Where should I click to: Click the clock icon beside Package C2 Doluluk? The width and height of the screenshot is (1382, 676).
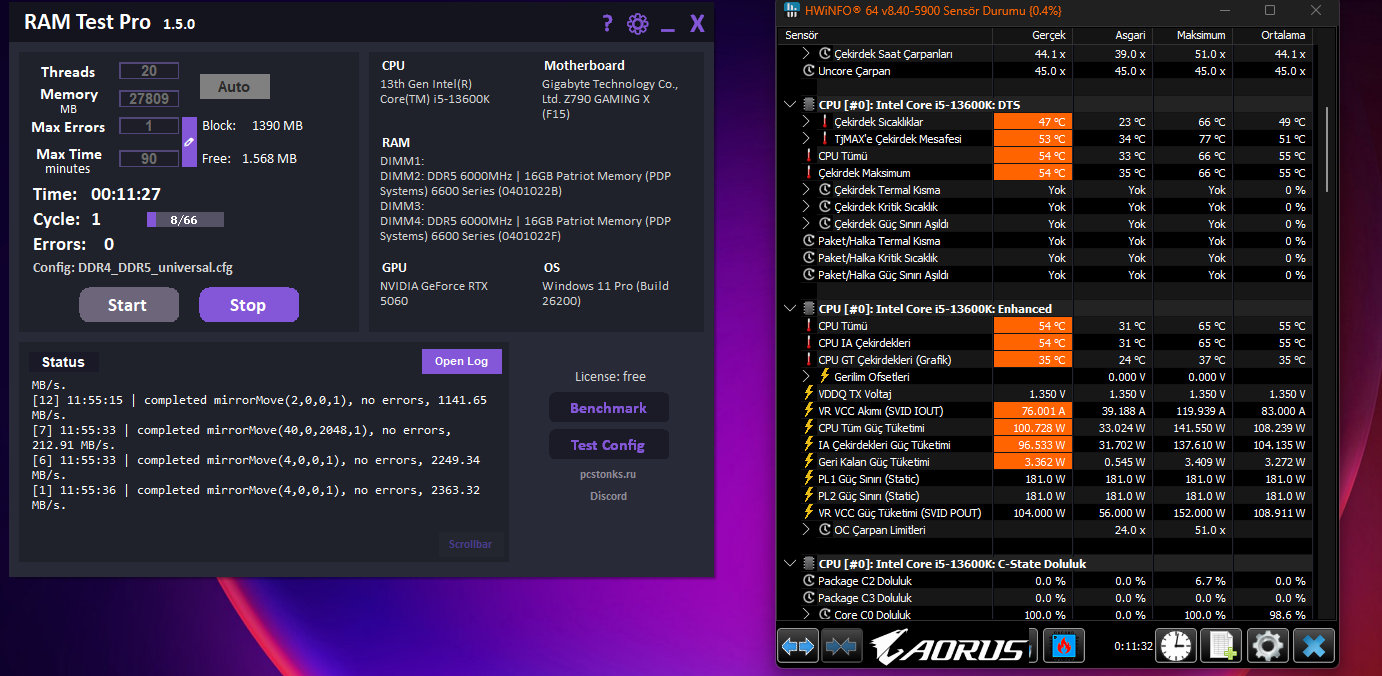(x=809, y=581)
